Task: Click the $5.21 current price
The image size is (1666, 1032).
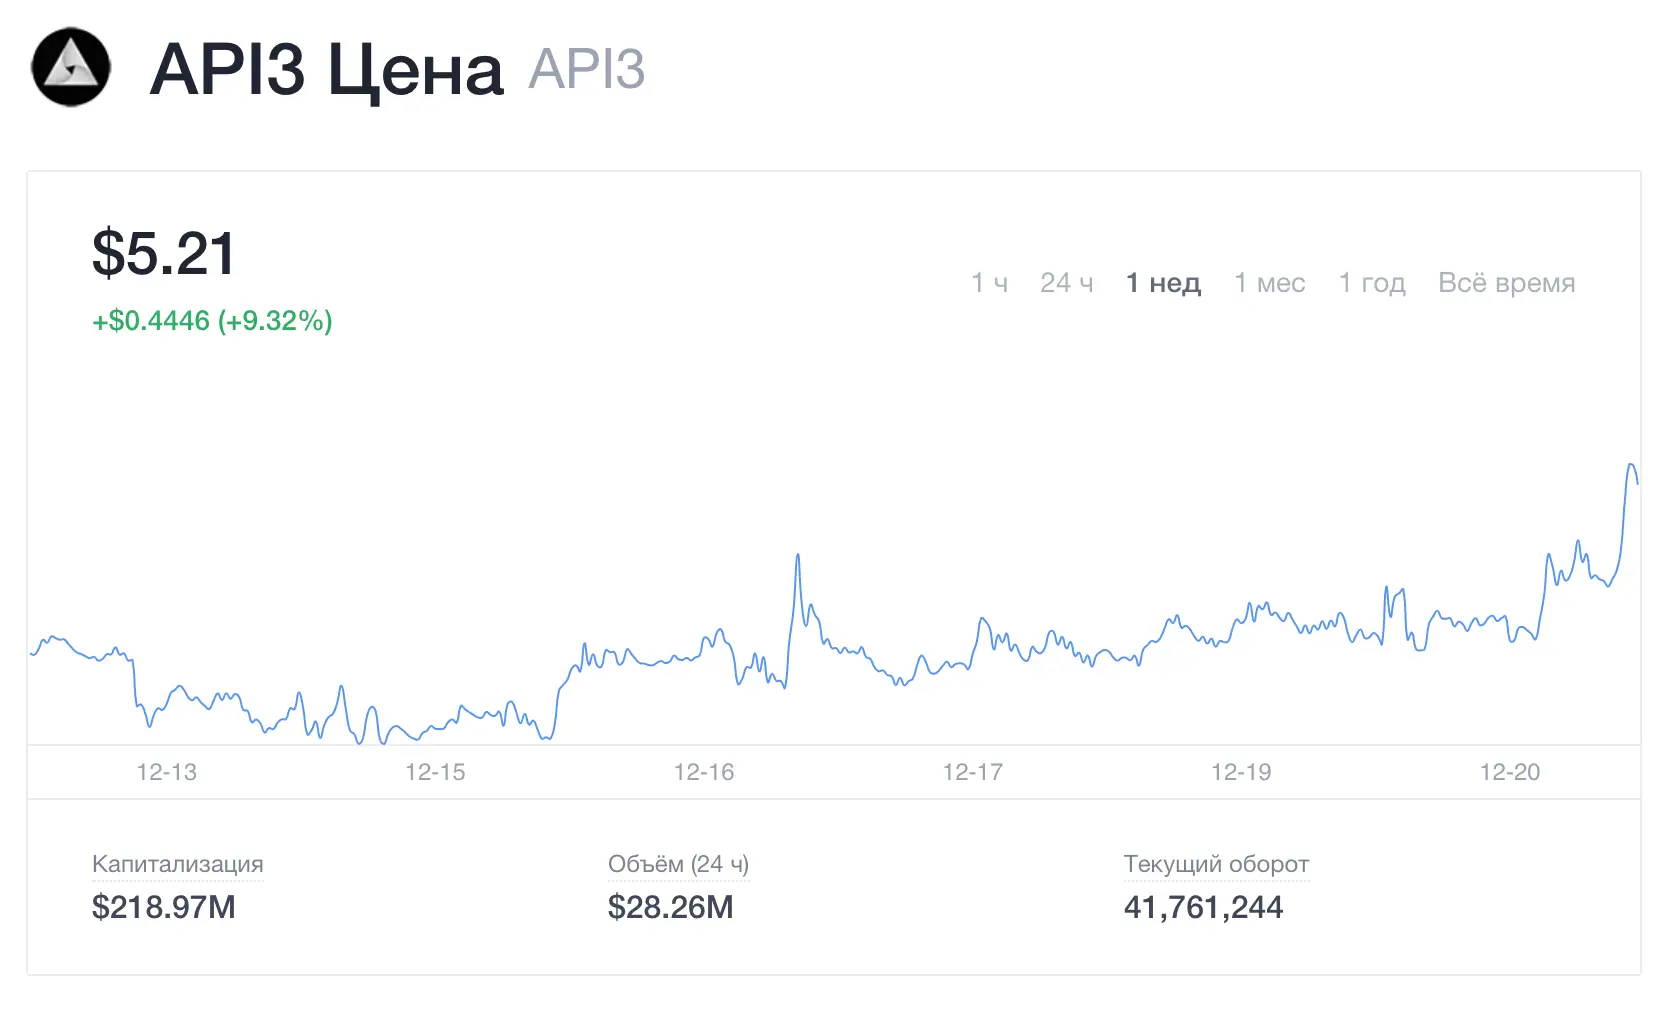Action: click(164, 253)
